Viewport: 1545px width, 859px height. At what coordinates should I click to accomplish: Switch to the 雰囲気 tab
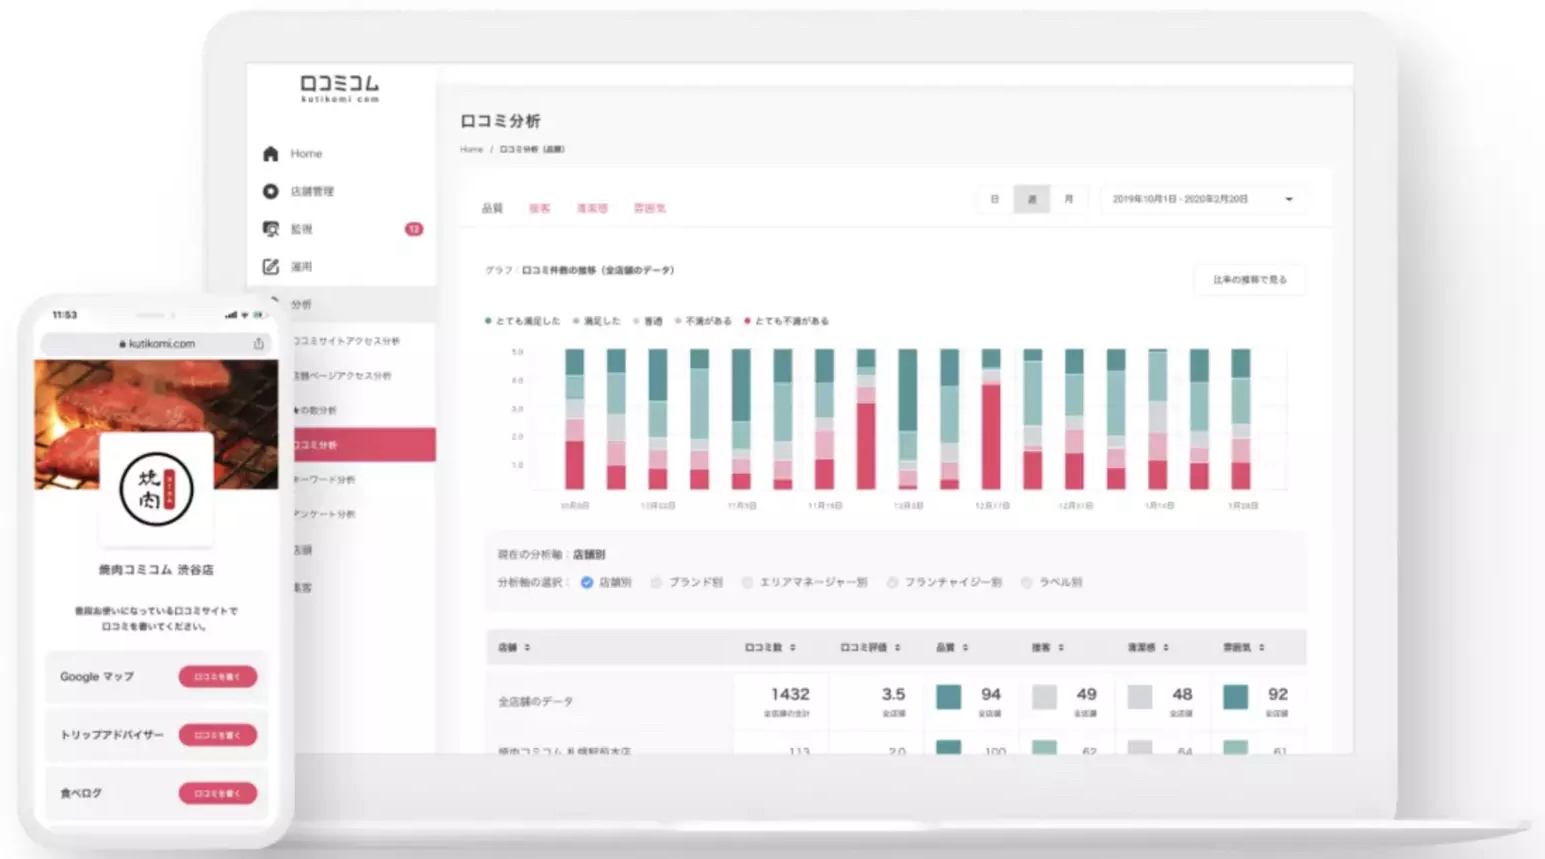pyautogui.click(x=650, y=208)
